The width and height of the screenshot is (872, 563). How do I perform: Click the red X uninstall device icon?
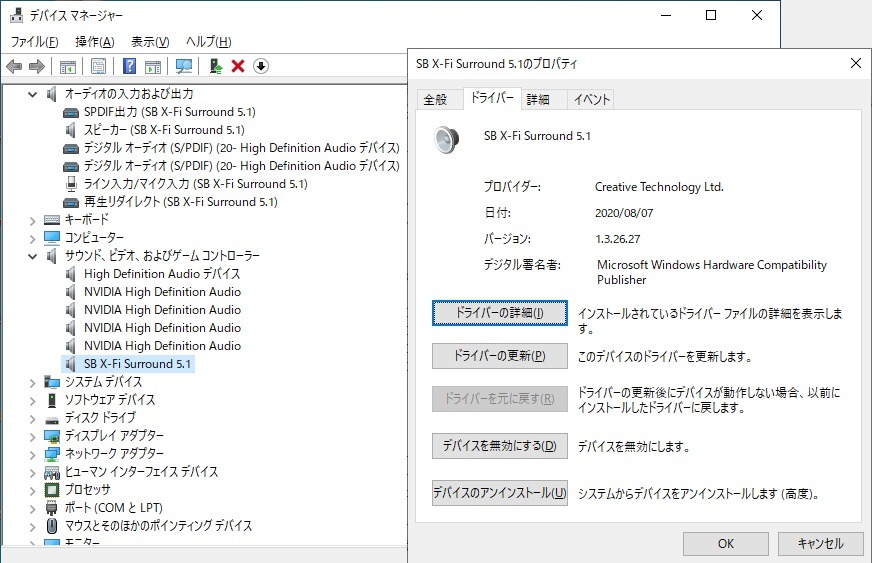click(238, 66)
